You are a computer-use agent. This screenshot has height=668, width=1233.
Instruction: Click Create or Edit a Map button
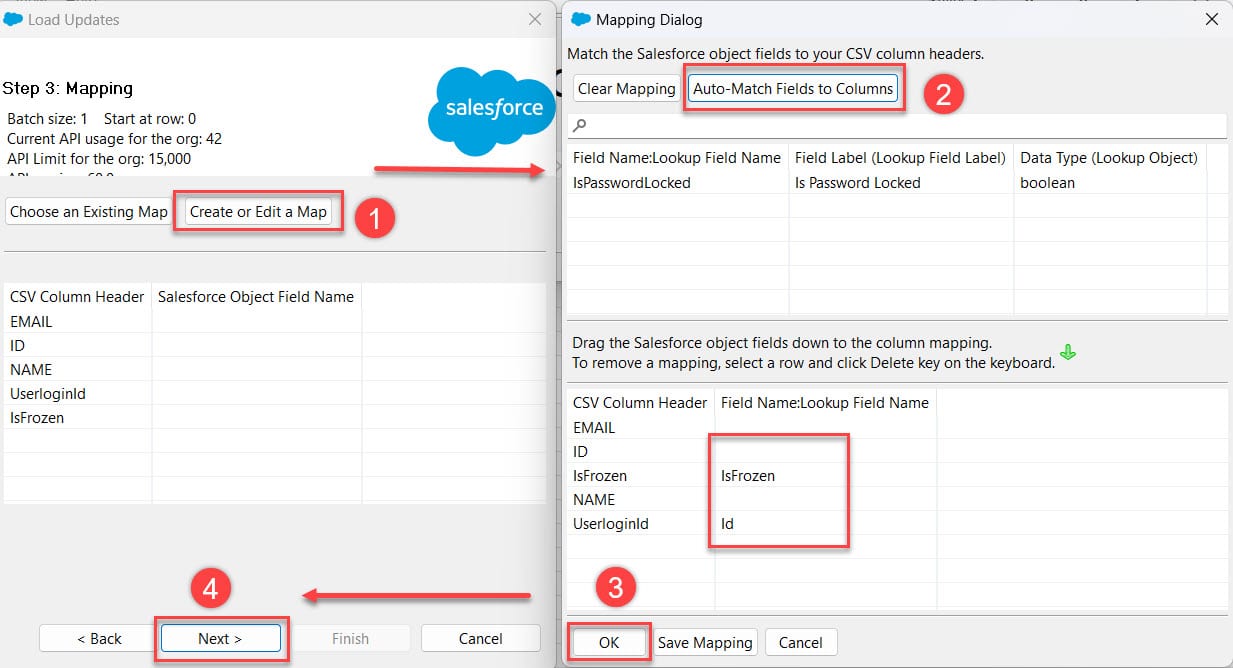258,212
